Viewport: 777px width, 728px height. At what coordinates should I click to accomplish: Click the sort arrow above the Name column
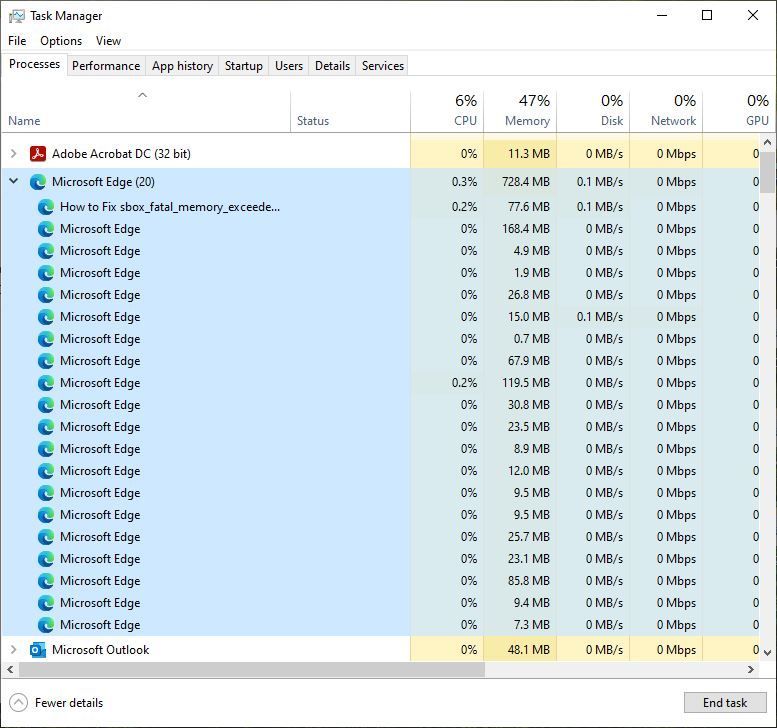143,95
